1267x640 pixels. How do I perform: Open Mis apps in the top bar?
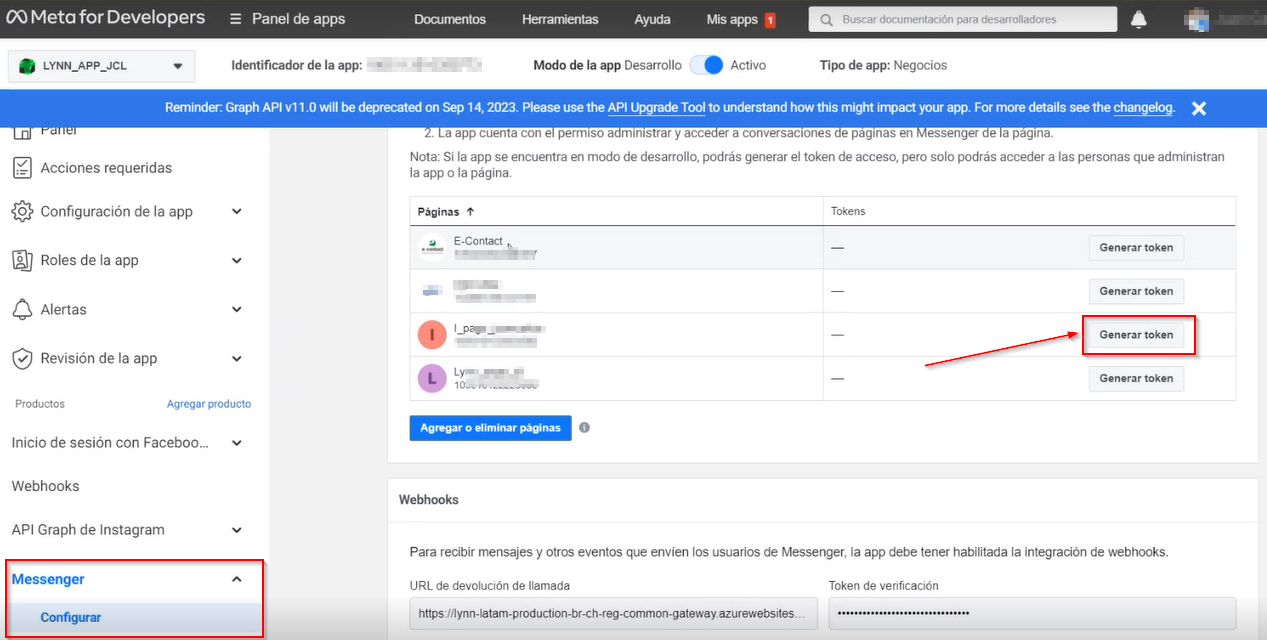coord(732,19)
